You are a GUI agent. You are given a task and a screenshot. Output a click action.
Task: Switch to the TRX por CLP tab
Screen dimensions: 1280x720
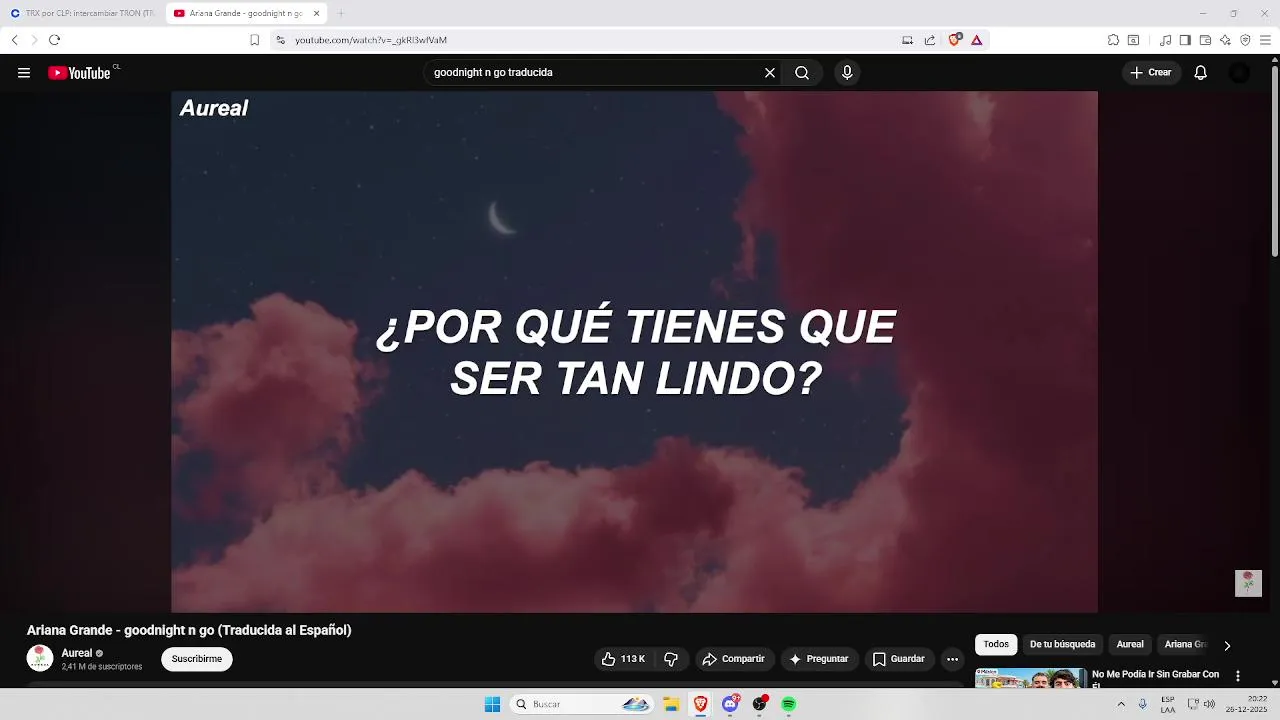(82, 13)
